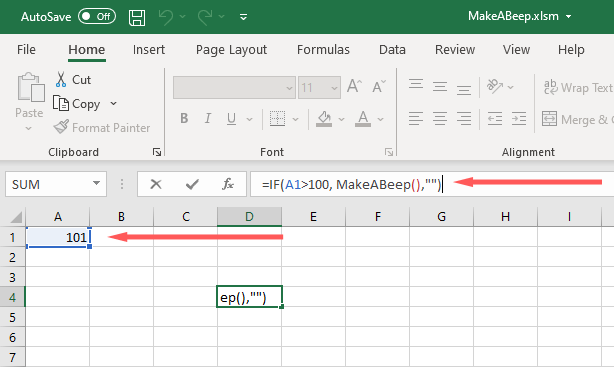Click the Orientation text rotation icon
This screenshot has height=367, width=614.
[495, 87]
